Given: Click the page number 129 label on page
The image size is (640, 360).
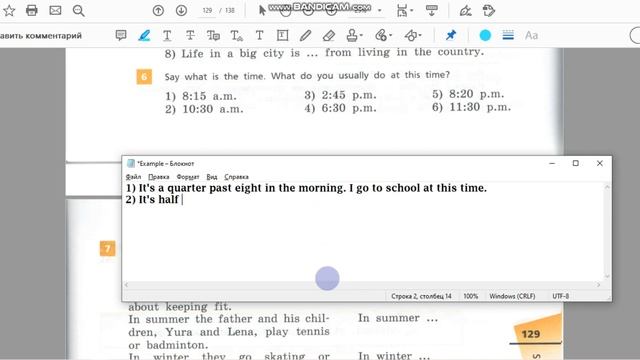Looking at the screenshot, I should tap(531, 334).
